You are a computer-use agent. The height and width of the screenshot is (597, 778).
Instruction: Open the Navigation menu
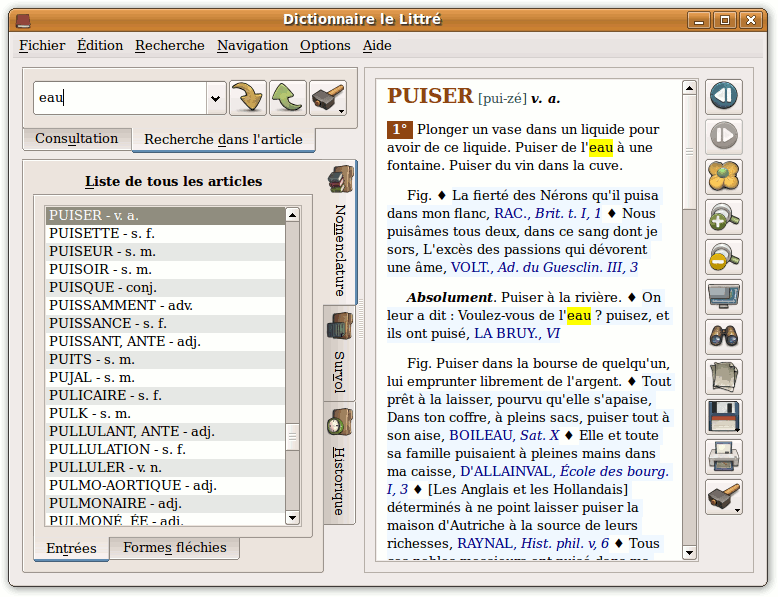252,46
